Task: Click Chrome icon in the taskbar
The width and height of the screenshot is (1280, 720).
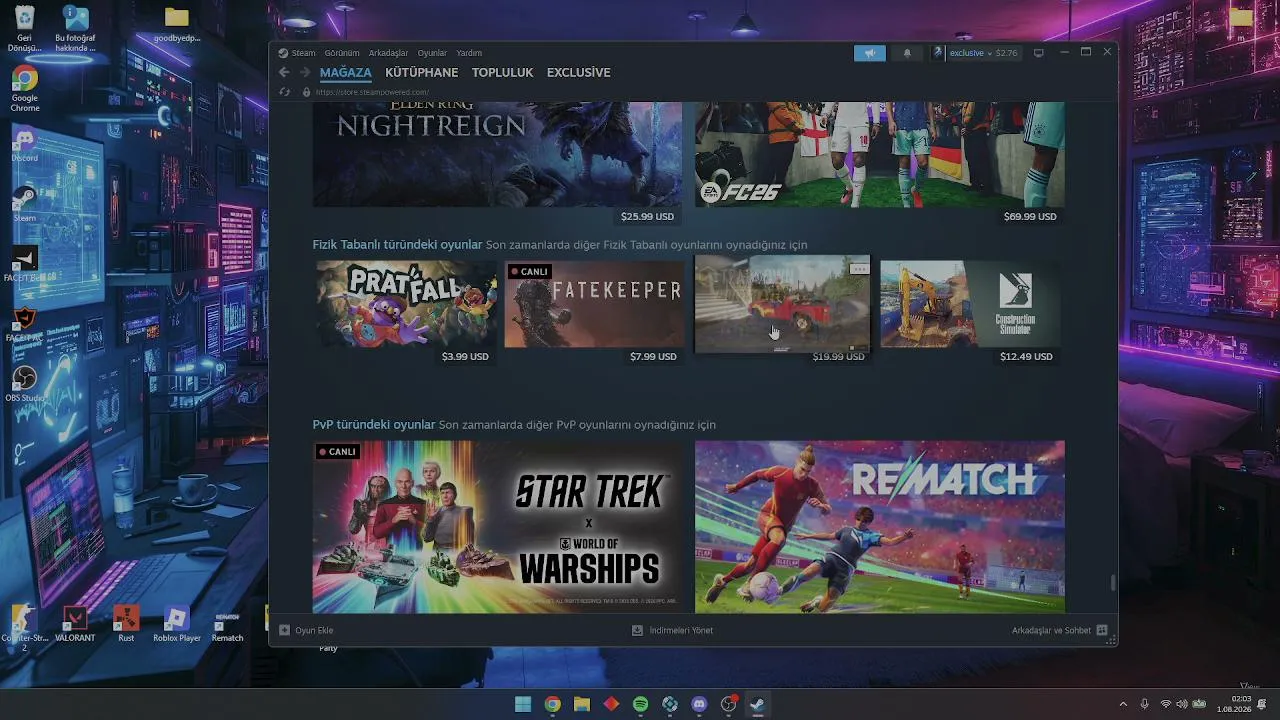Action: [552, 704]
